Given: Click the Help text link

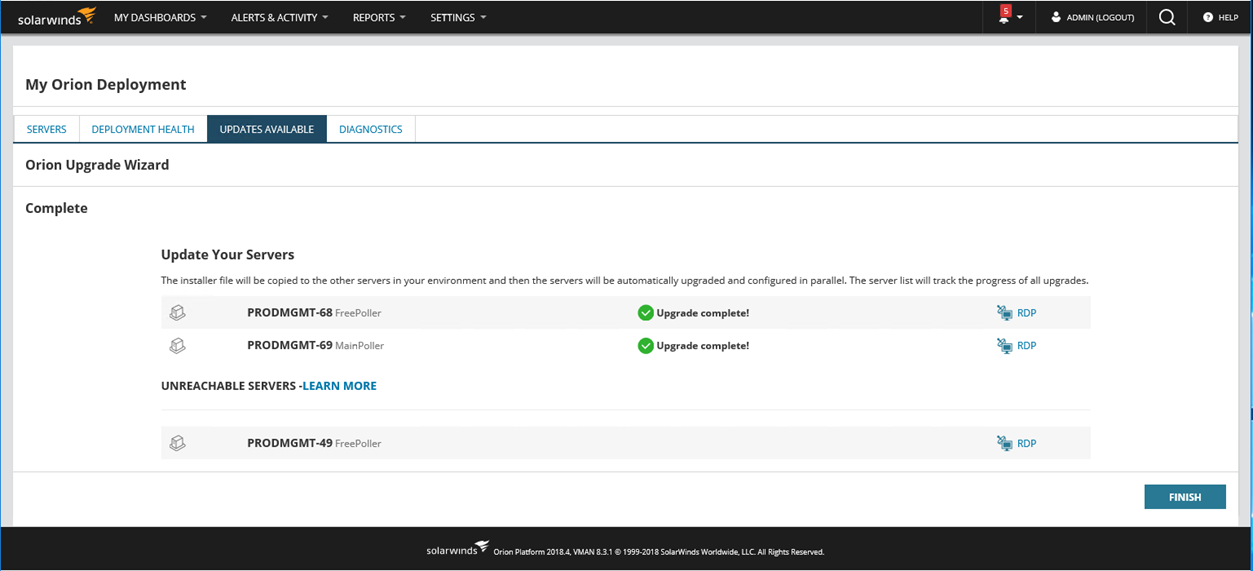Looking at the screenshot, I should [1228, 18].
